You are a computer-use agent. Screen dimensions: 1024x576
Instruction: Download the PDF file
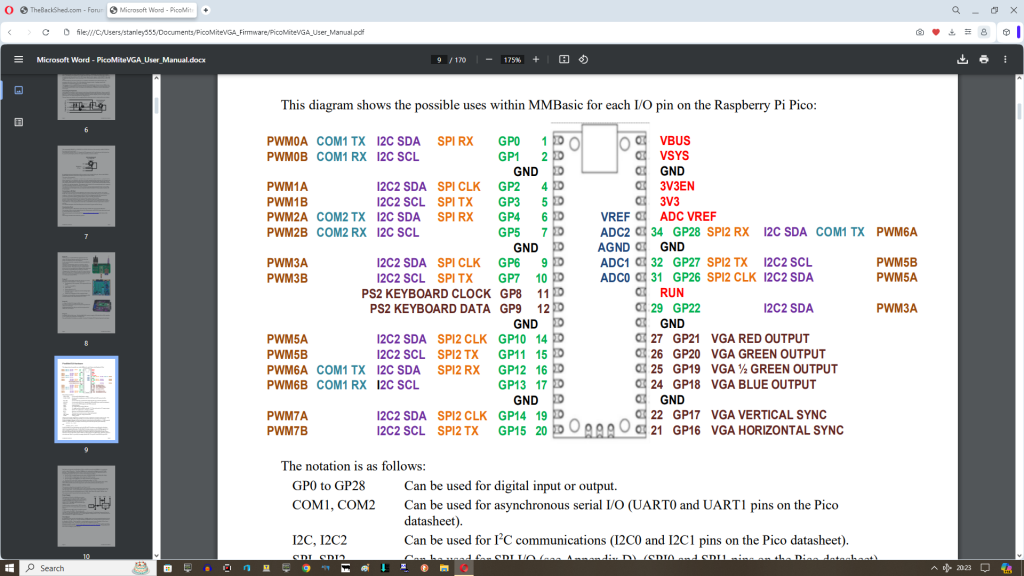962,59
